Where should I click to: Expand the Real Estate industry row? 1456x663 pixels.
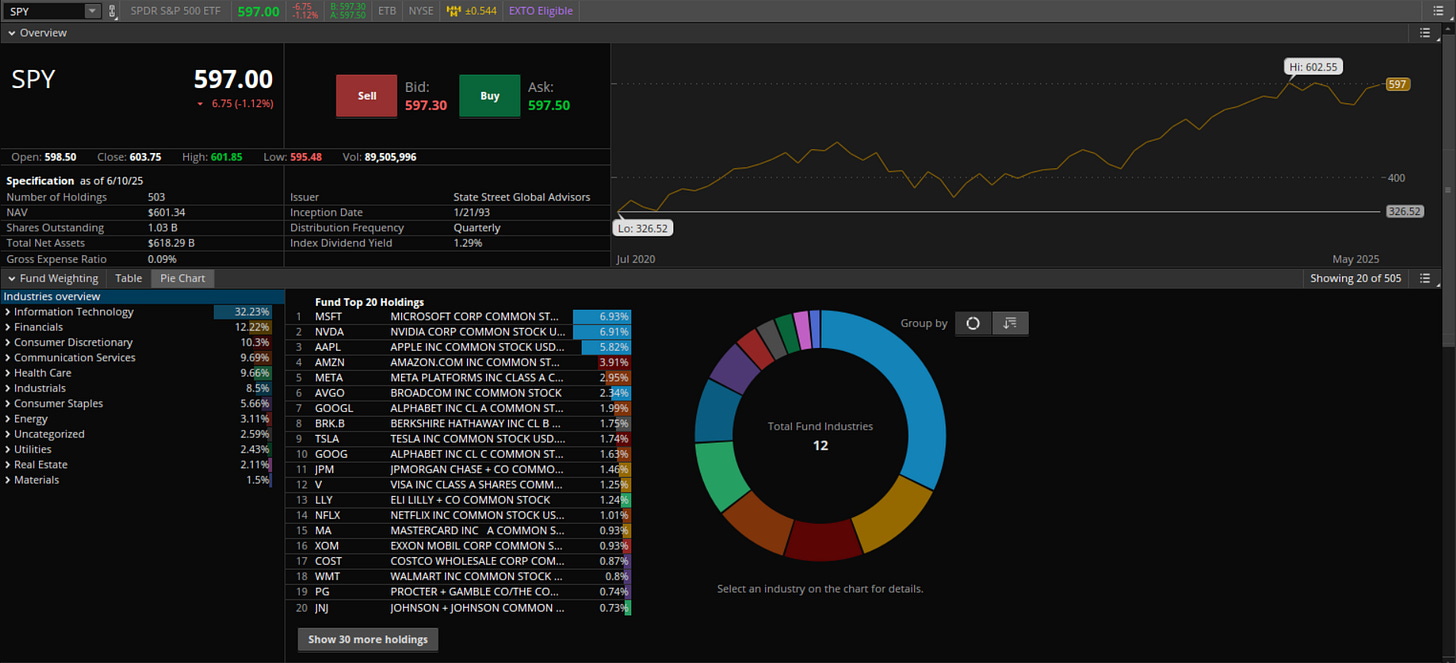8,465
